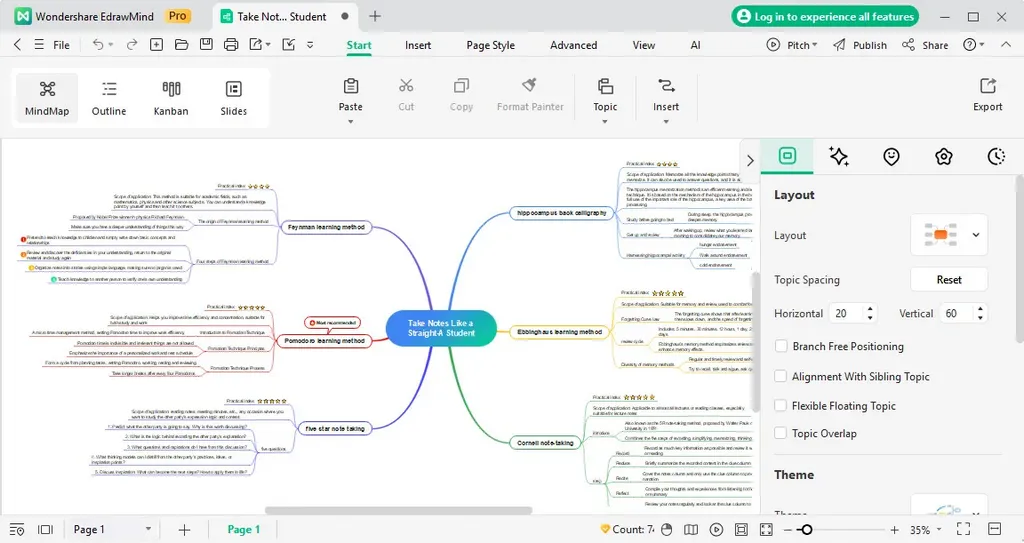The height and width of the screenshot is (543, 1024).
Task: Click the export/share arrow icon in quick toolbar
Action: click(x=256, y=44)
